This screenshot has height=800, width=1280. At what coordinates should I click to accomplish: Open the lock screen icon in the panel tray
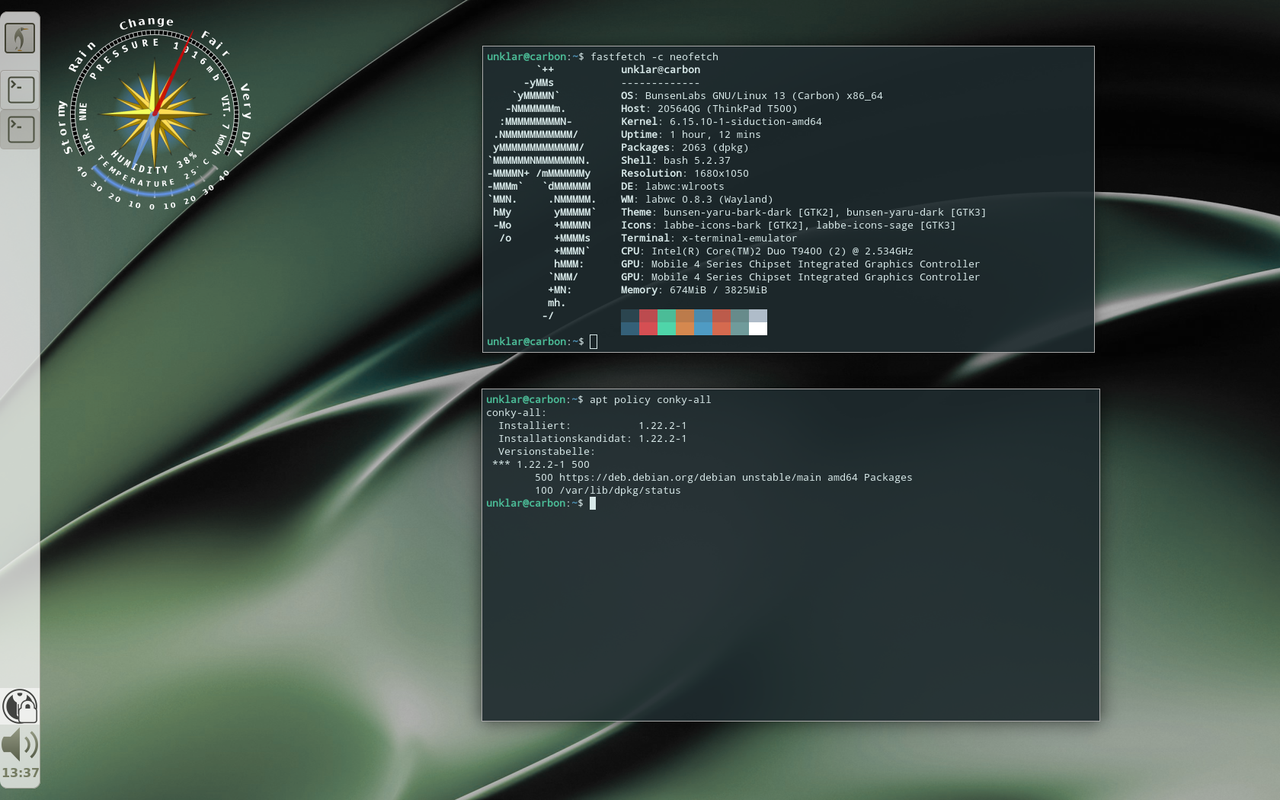pyautogui.click(x=20, y=706)
